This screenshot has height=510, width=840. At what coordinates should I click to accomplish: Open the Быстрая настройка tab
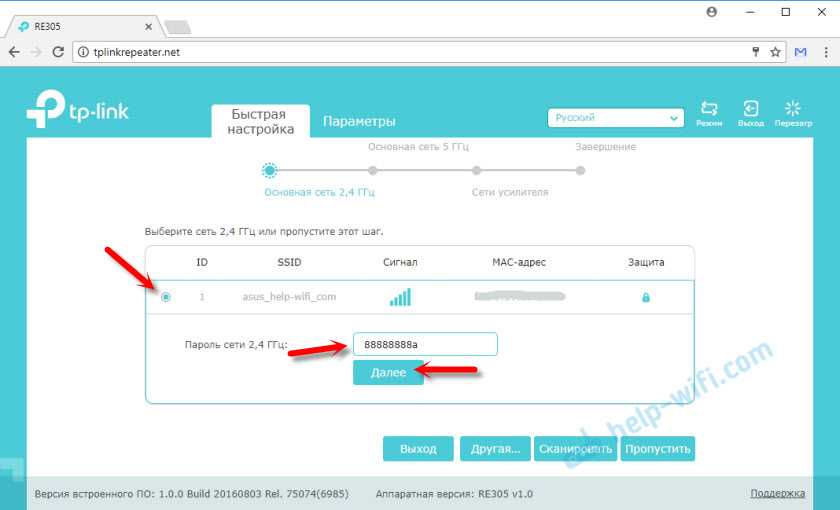coord(260,121)
